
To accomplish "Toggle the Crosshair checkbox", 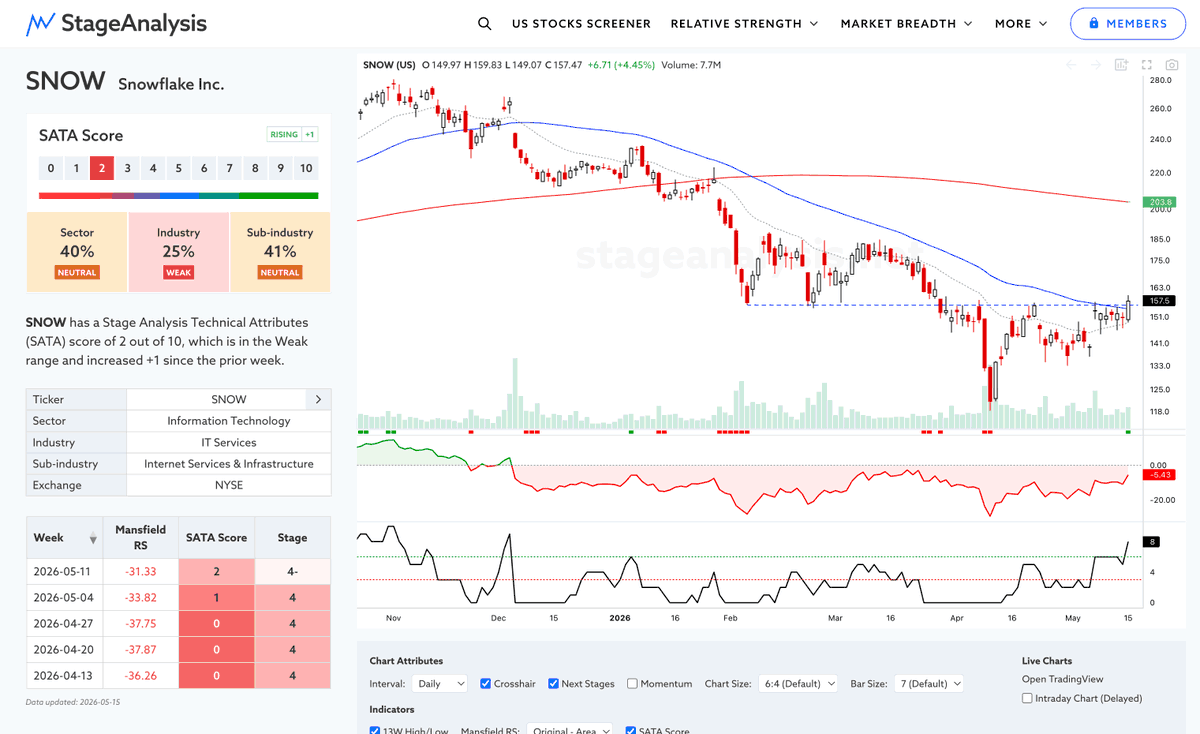I will 486,684.
